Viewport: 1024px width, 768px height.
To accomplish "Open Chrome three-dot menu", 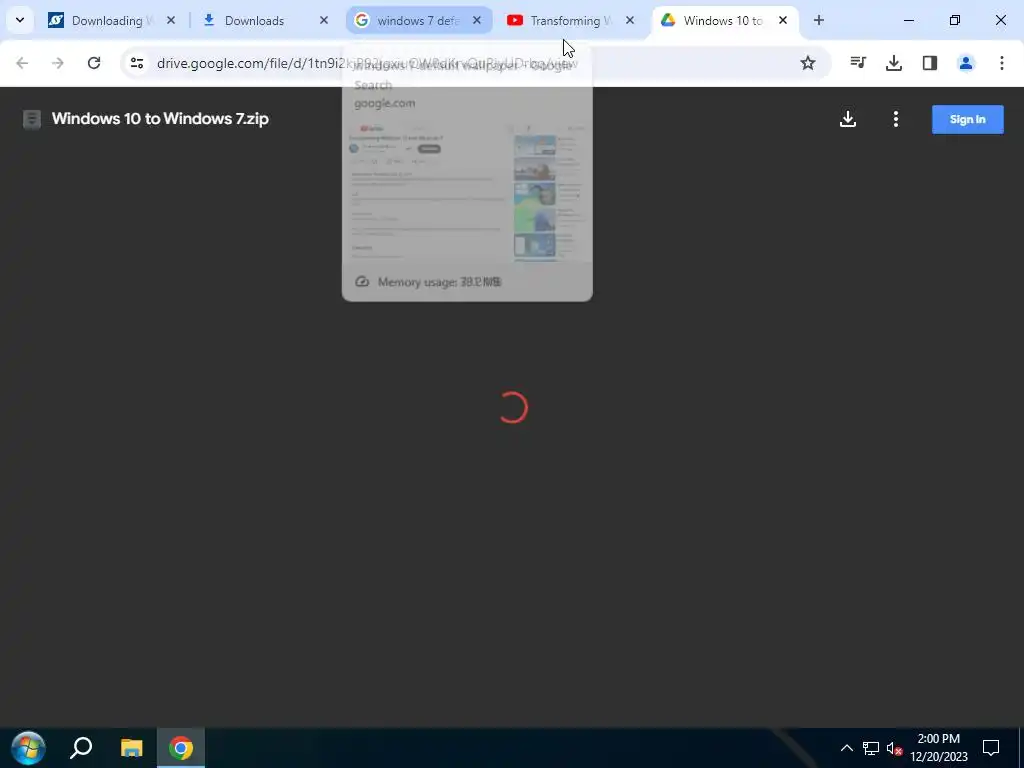I will point(1002,63).
